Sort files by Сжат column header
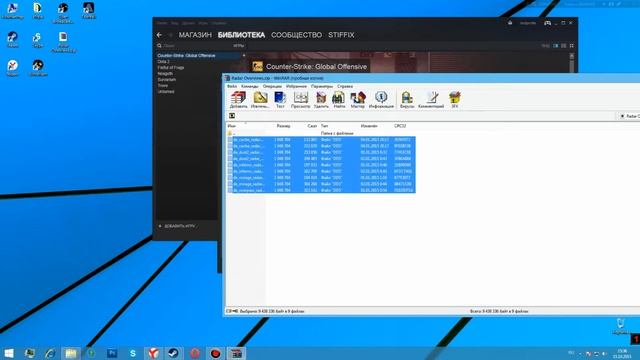Image resolution: width=640 pixels, height=360 pixels. 312,126
